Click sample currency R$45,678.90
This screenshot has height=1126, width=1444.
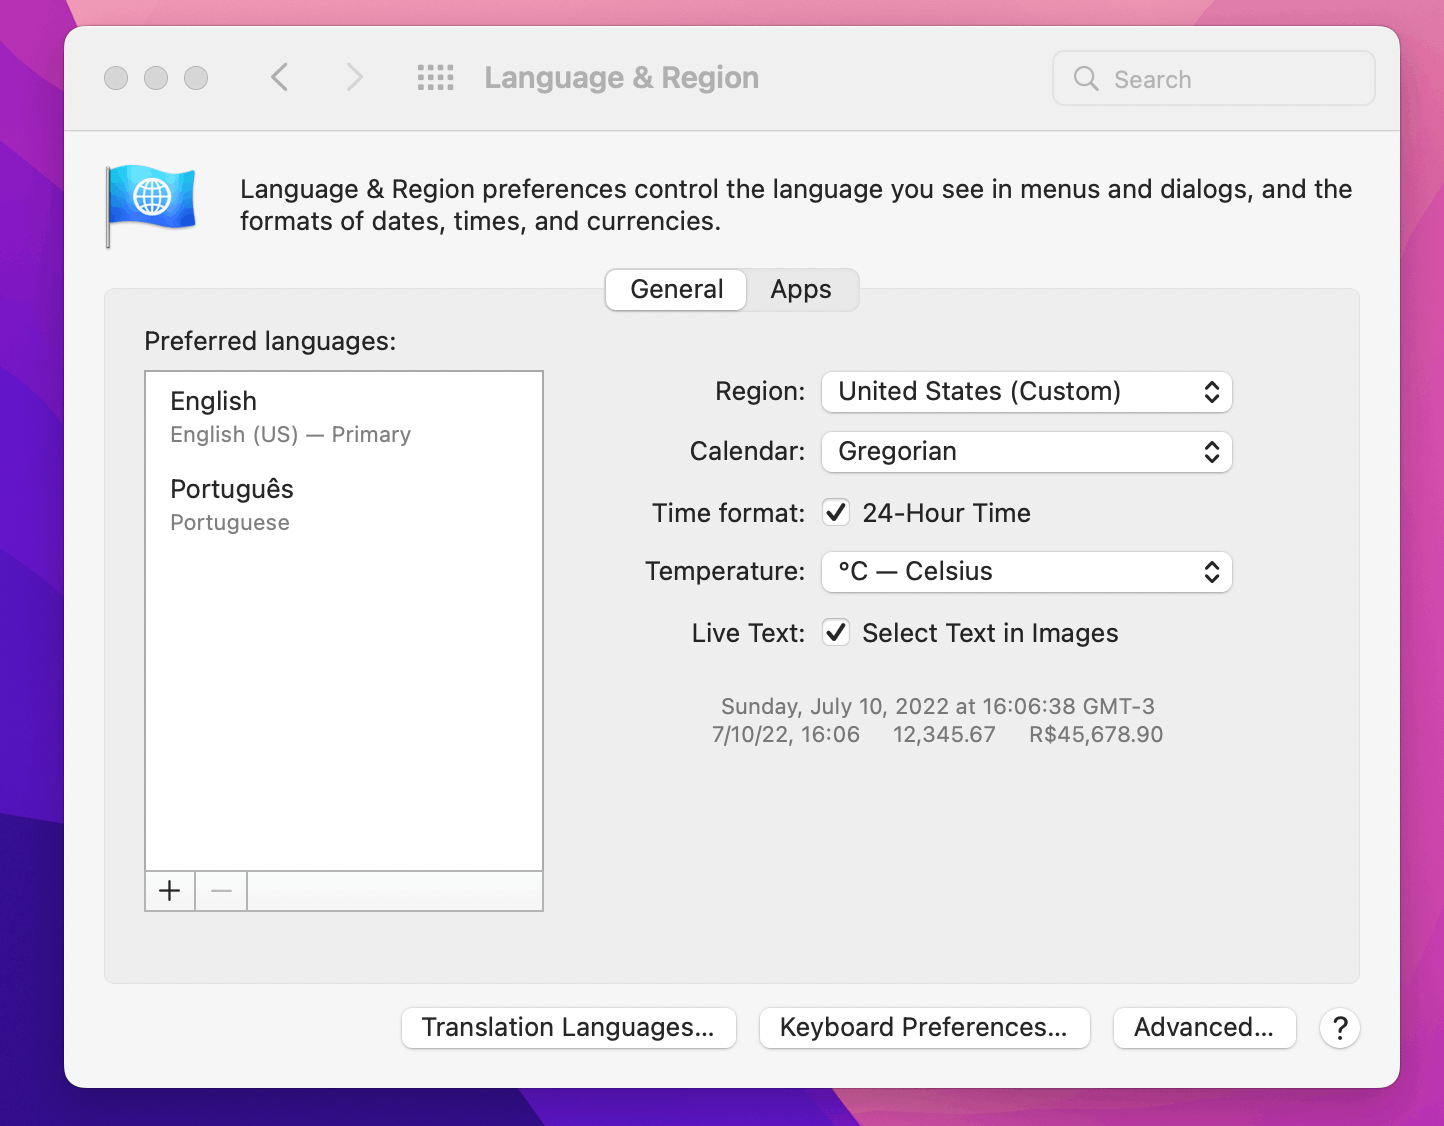(x=1096, y=734)
